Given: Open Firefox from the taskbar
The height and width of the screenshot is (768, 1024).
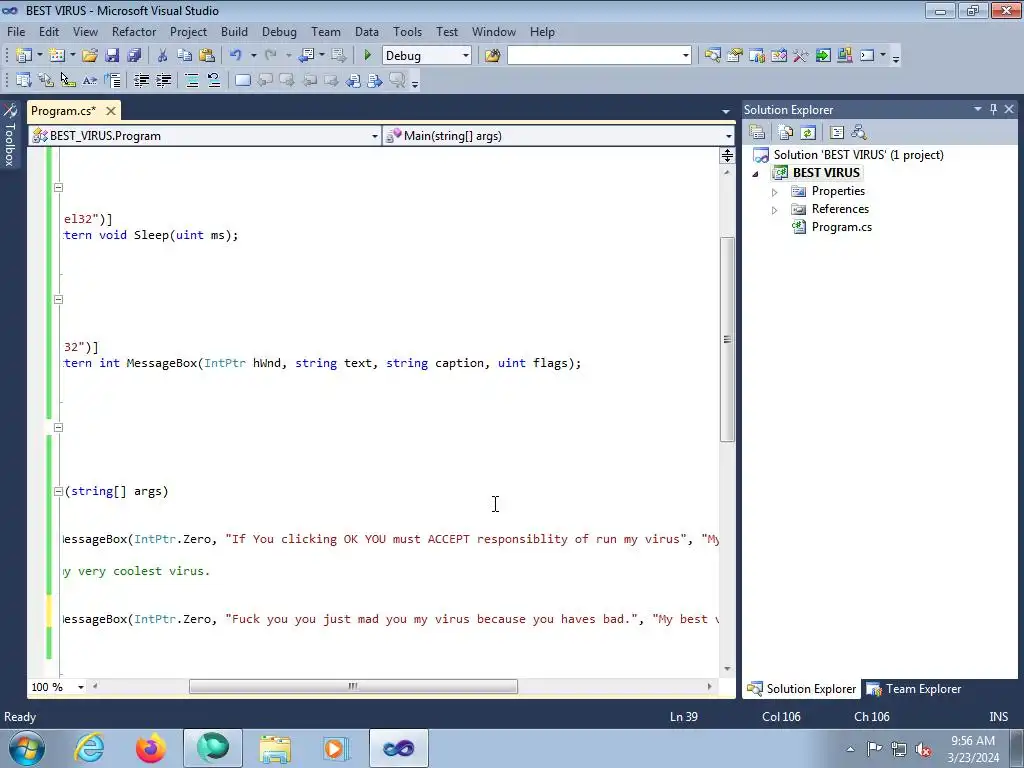Looking at the screenshot, I should (x=151, y=748).
